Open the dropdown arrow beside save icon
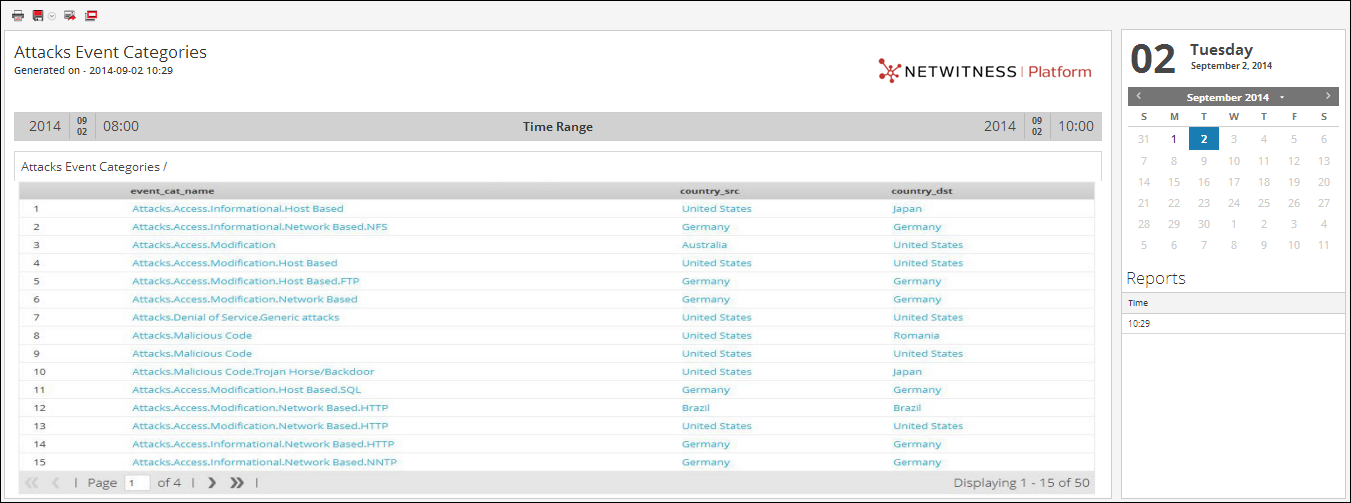 pos(52,16)
